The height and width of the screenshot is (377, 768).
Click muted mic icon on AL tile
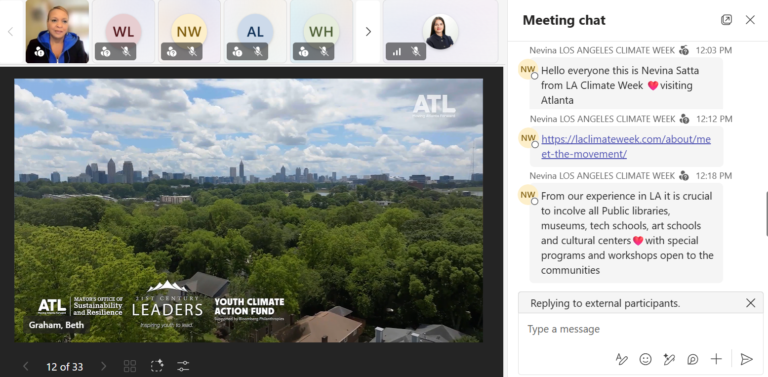258,51
